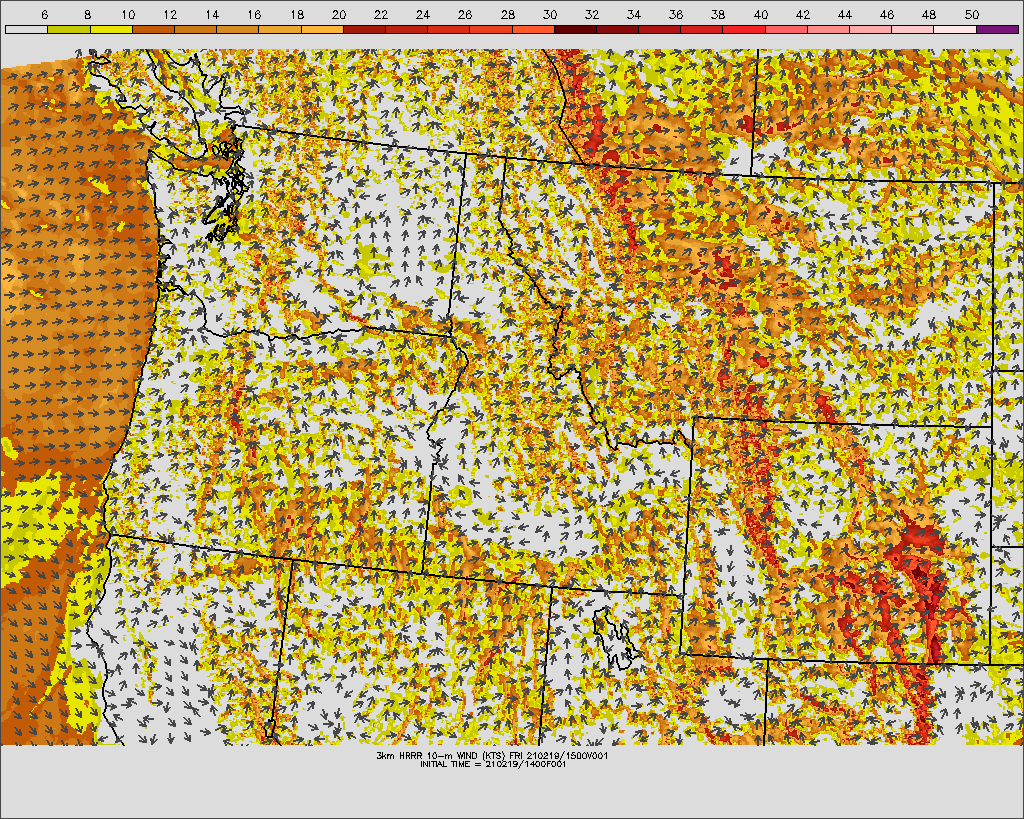This screenshot has width=1024, height=819.
Task: Select the legend swatch between 40 and 42
Action: point(786,29)
